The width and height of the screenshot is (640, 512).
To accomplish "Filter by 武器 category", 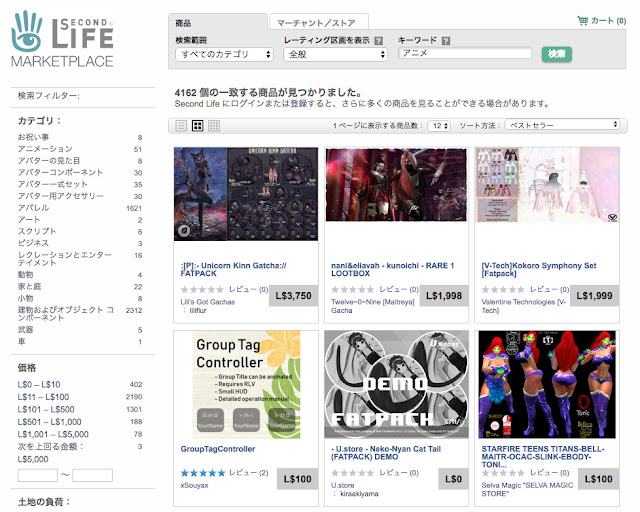I will [25, 329].
